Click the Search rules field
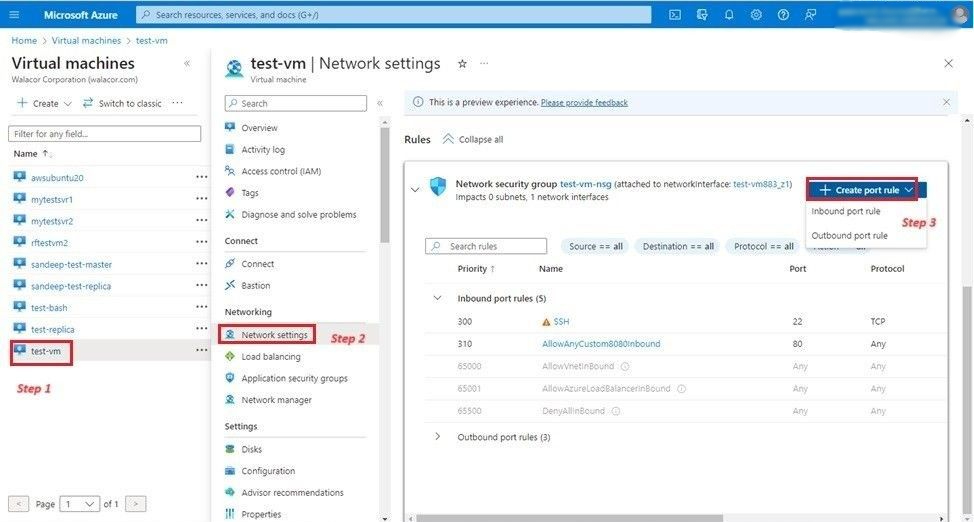Viewport: 974px width, 522px height. click(486, 246)
